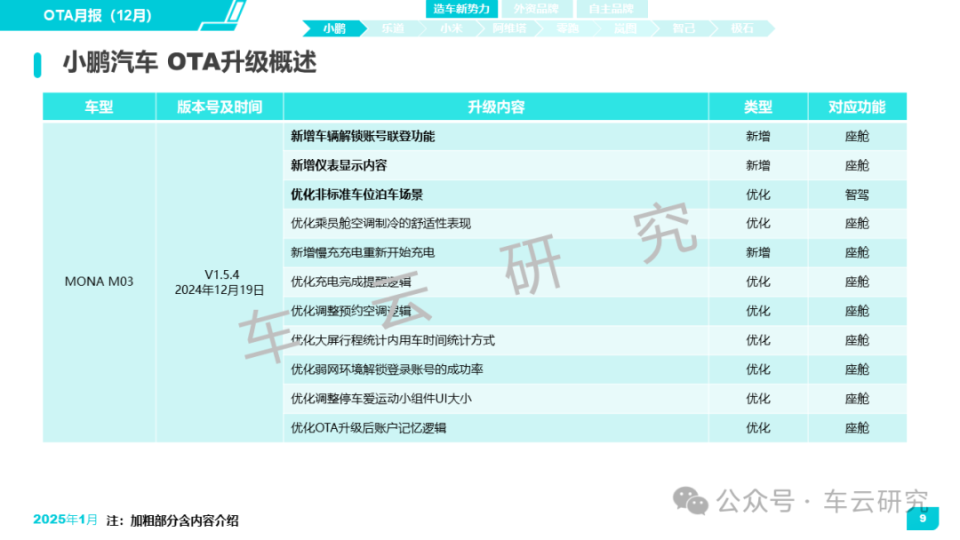Click the WeChat logo icon
Screen dimensions: 960x540
691,501
